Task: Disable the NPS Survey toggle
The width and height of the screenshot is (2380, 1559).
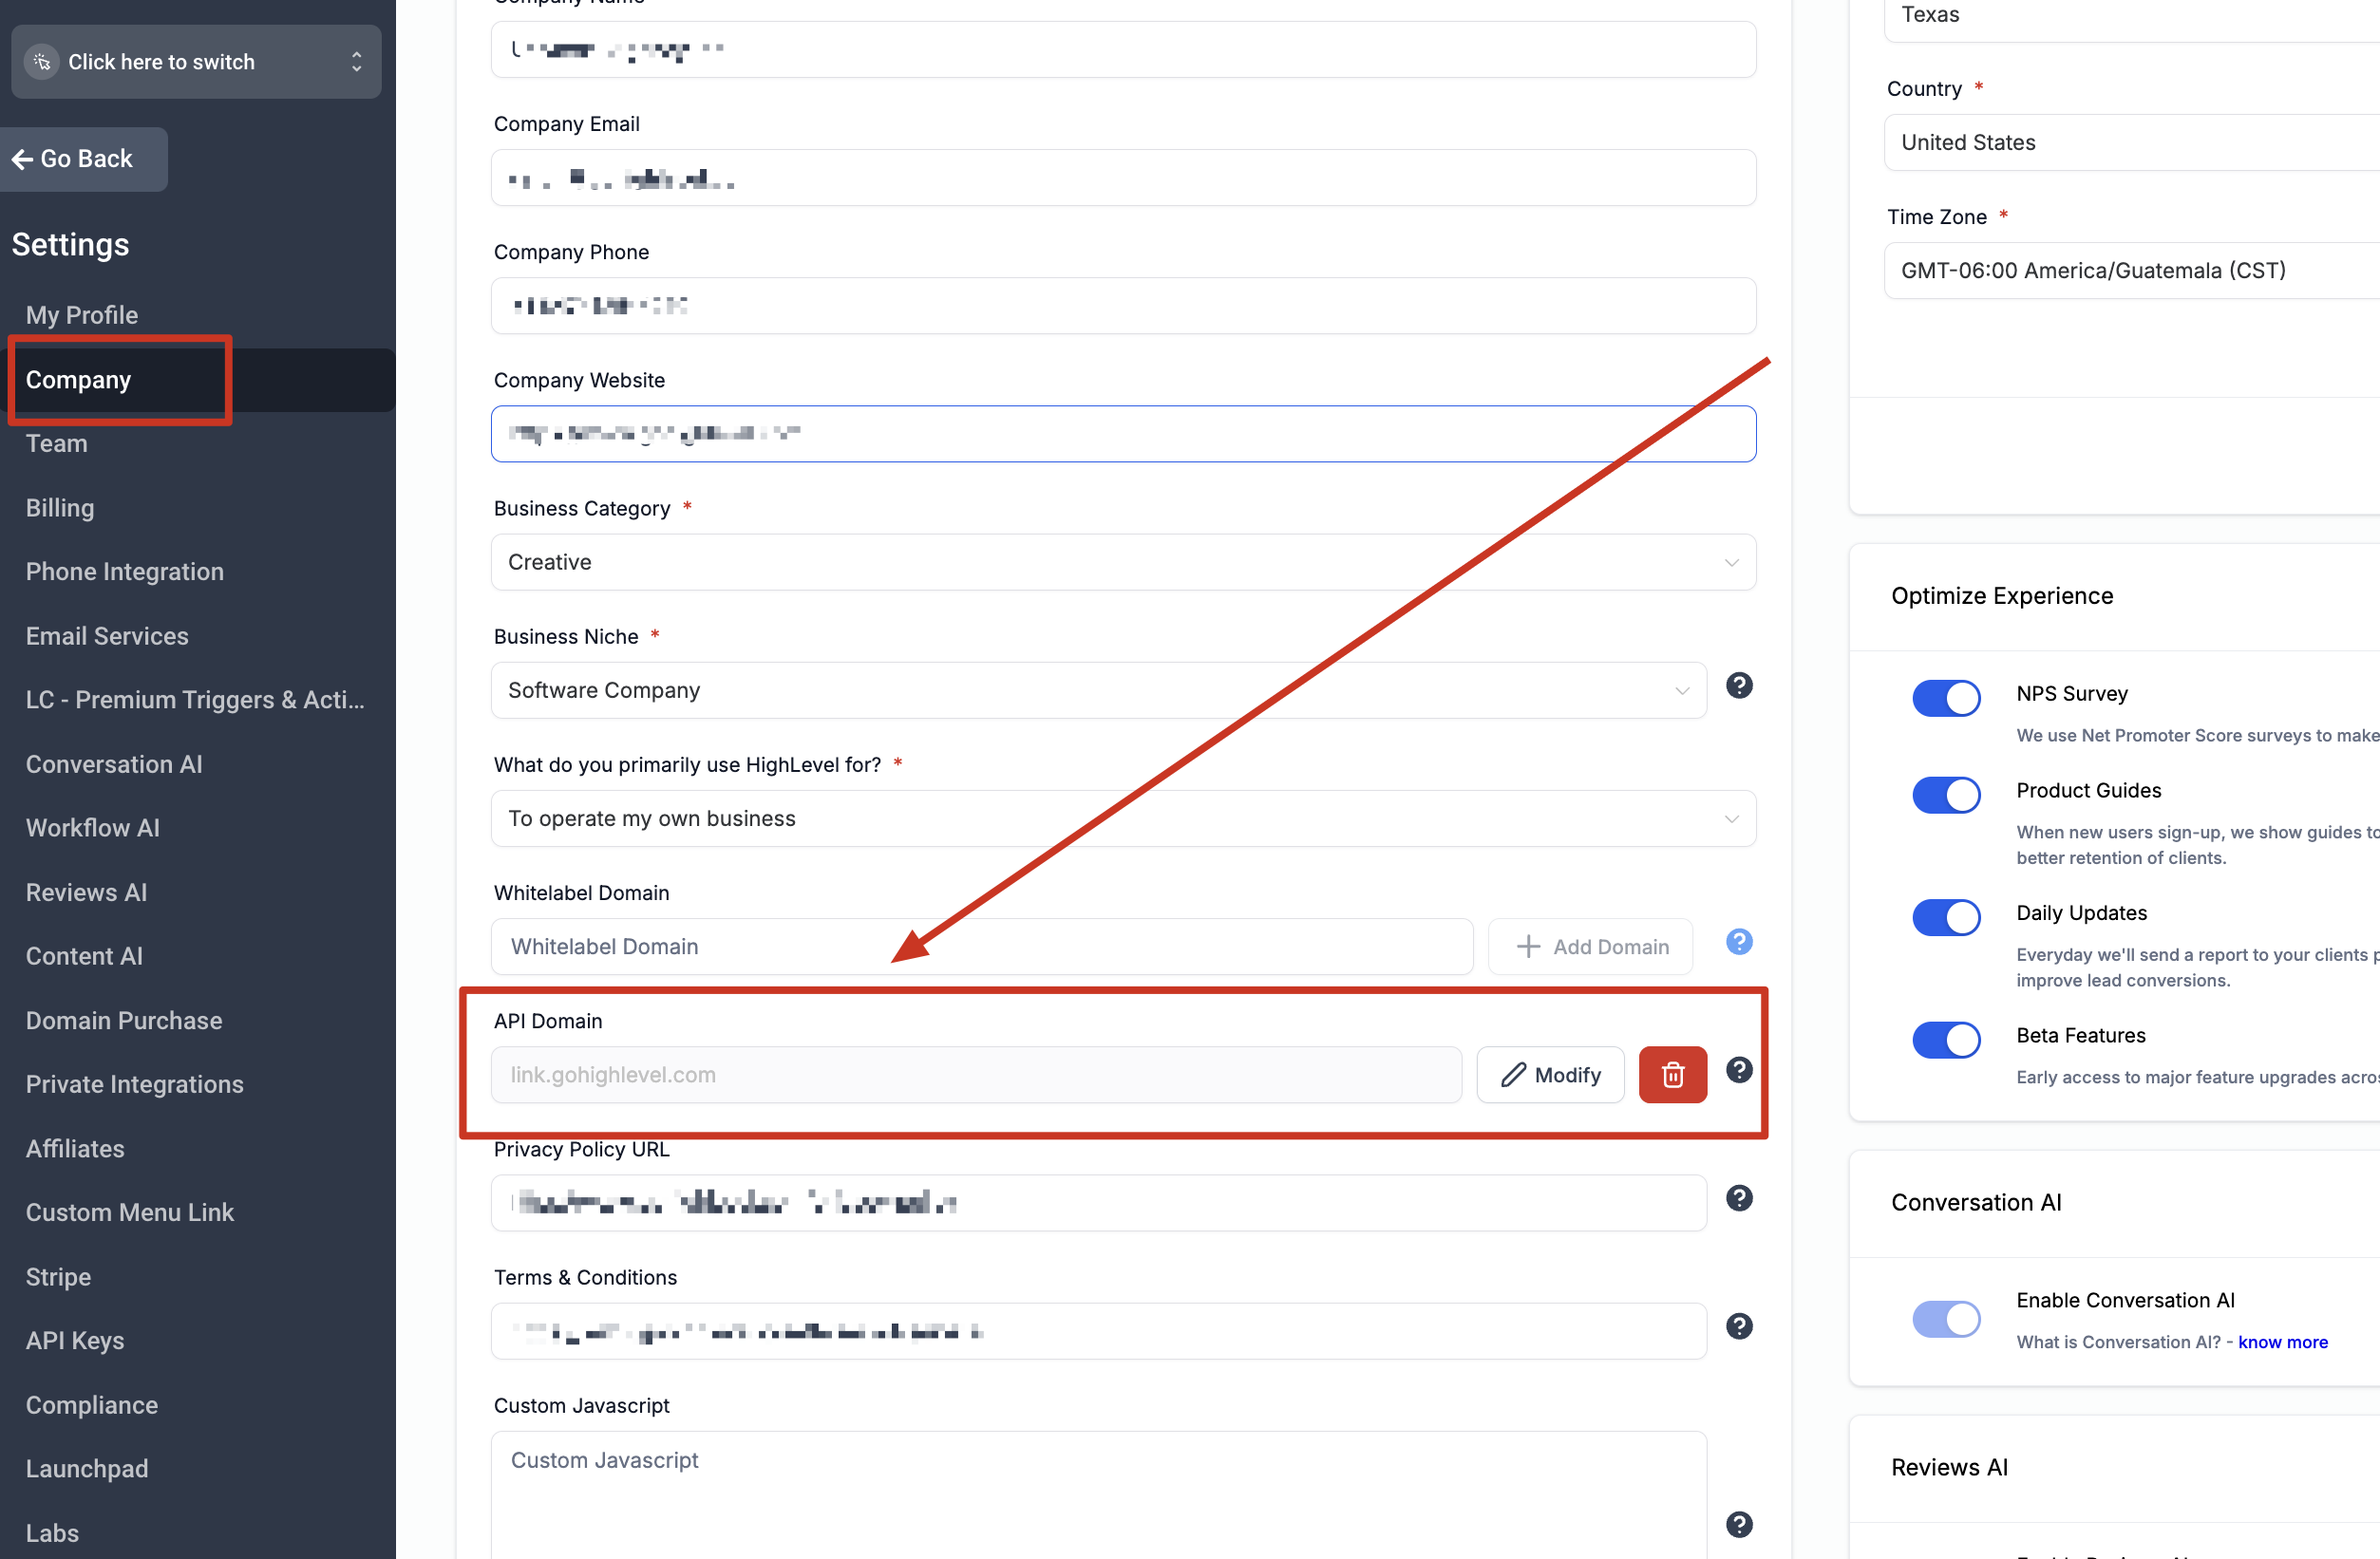Action: tap(1945, 698)
